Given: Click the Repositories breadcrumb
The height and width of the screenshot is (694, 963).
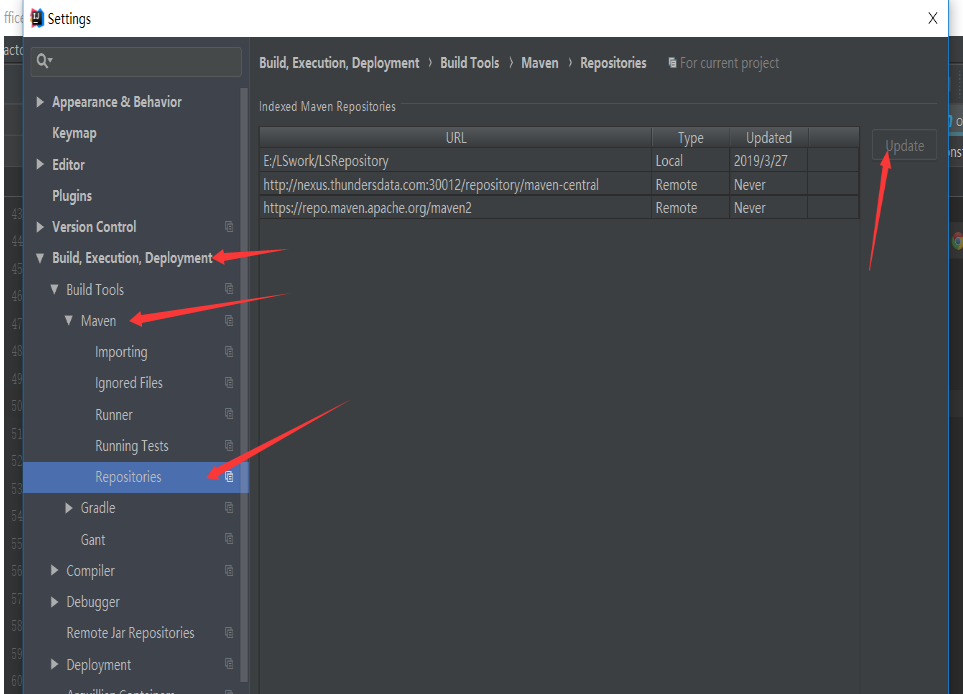Looking at the screenshot, I should [613, 63].
